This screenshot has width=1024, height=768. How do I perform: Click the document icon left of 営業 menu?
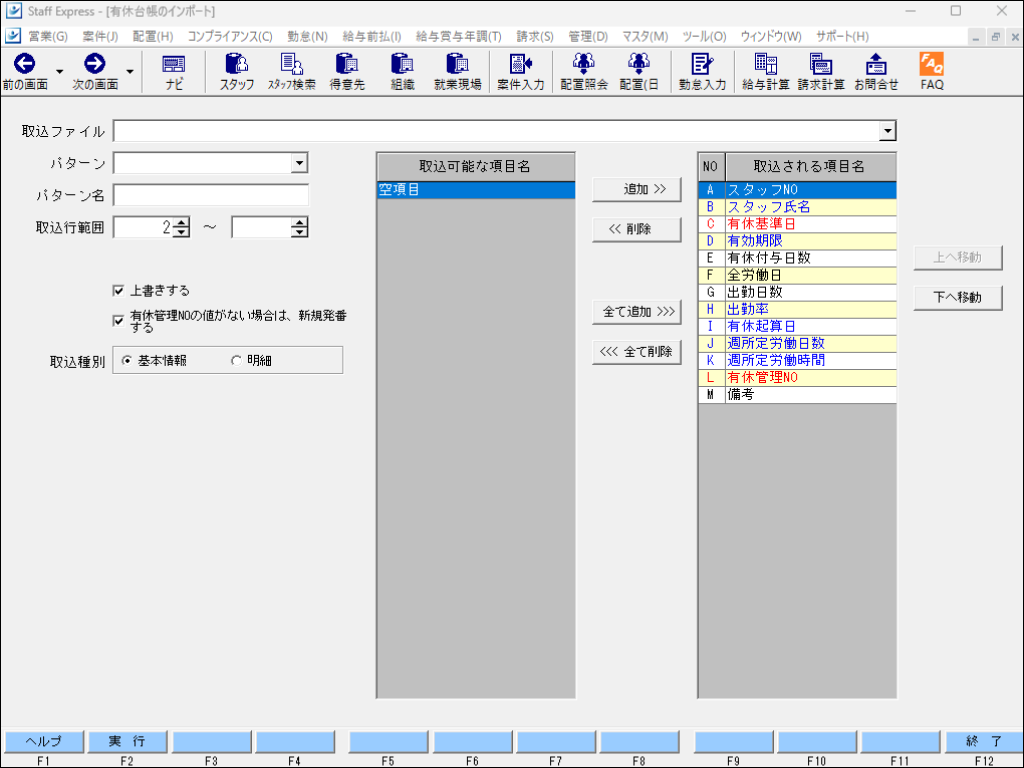pyautogui.click(x=13, y=36)
